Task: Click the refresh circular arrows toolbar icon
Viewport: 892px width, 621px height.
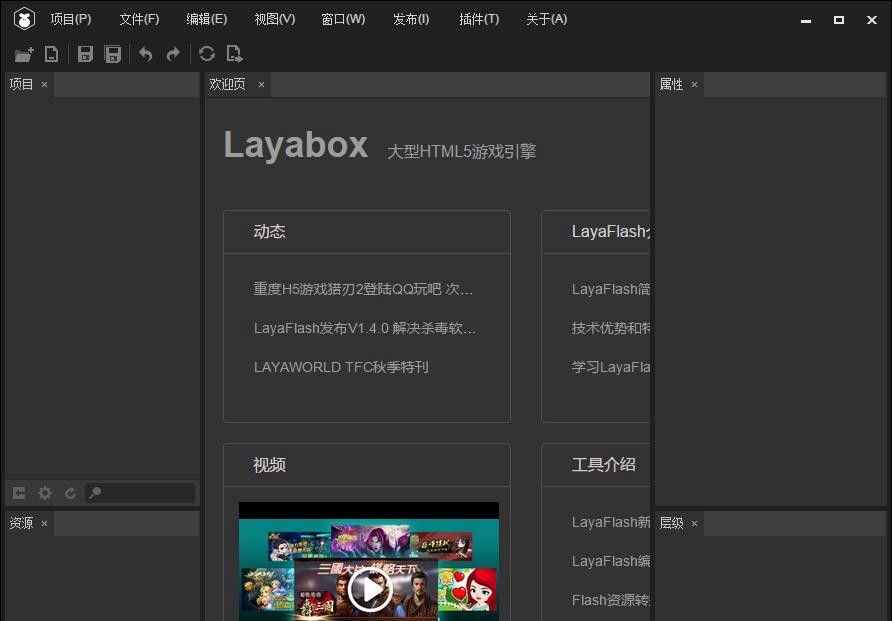Action: [x=207, y=54]
